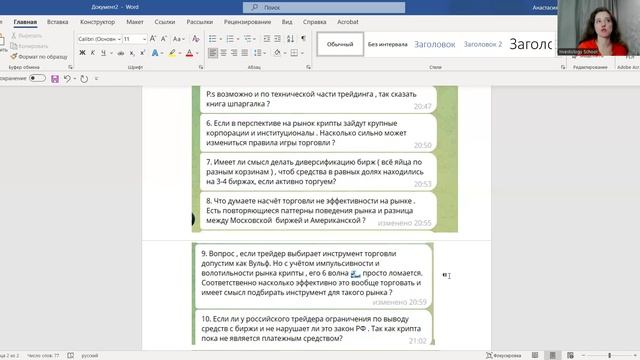Cut selection (Вырезать)
This screenshot has height=360, width=640.
[x=27, y=36]
